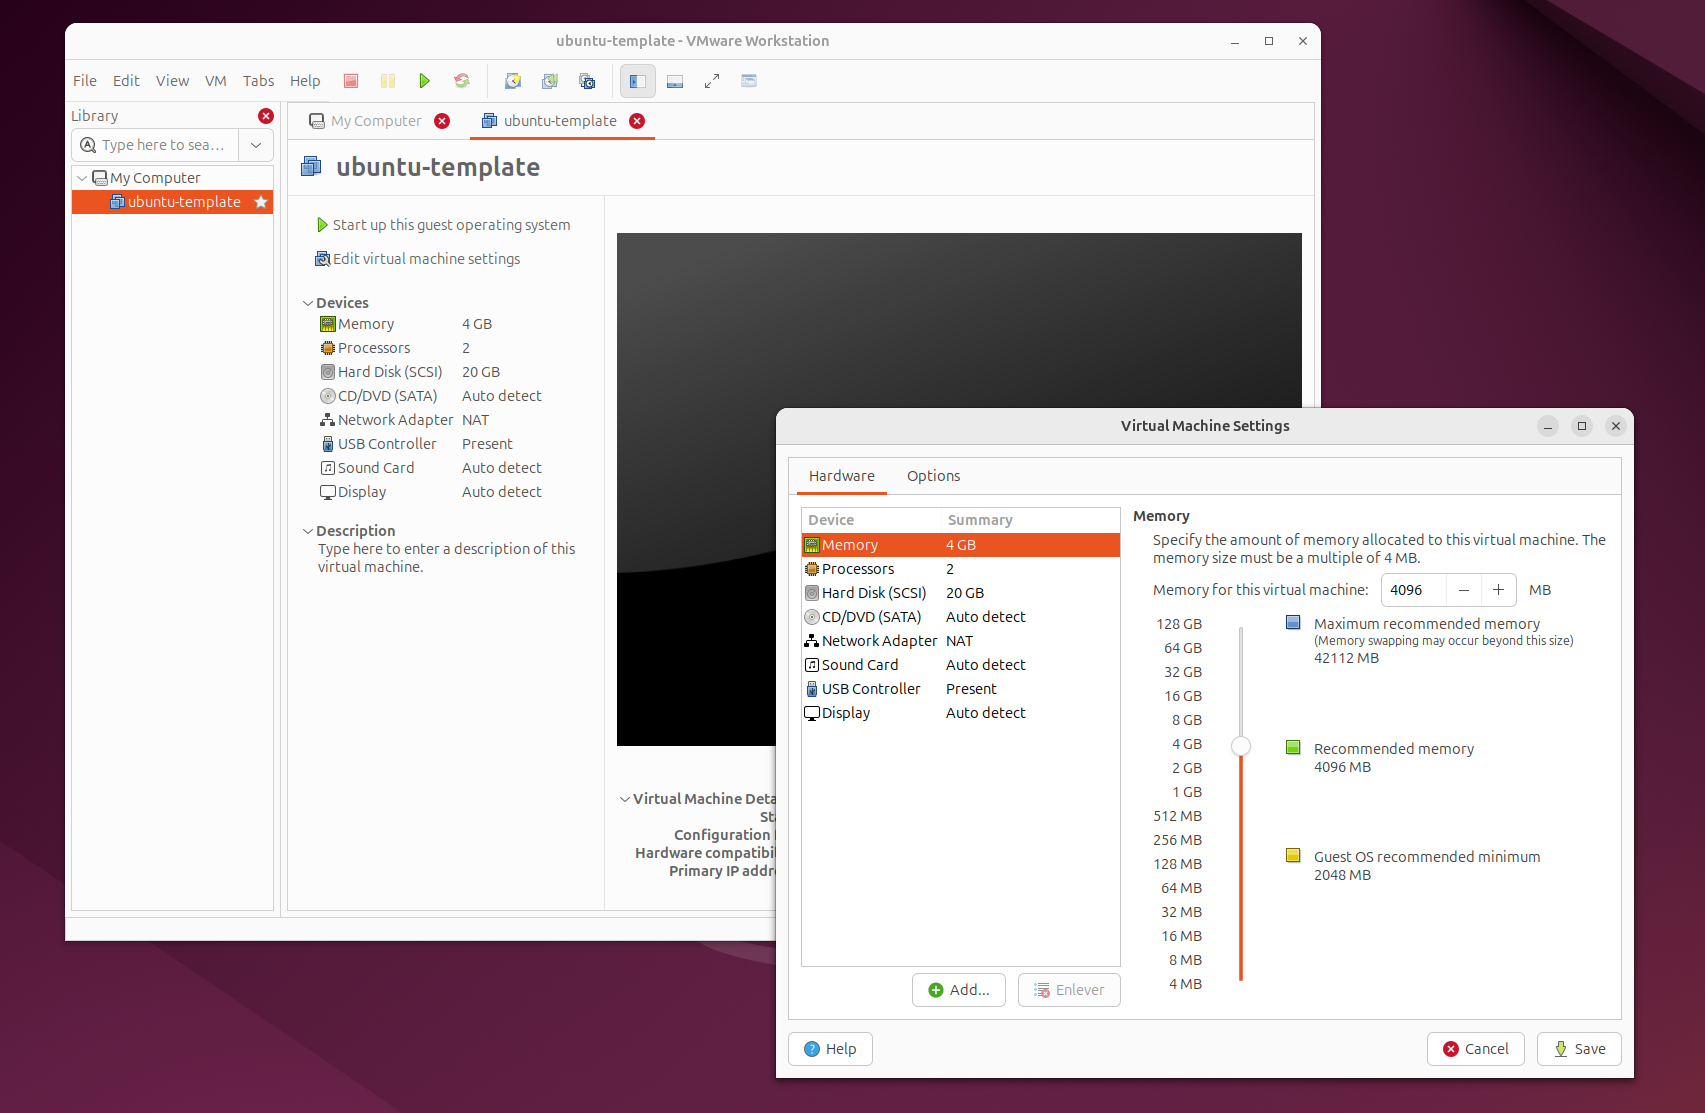Decrease memory with the minus button
This screenshot has width=1705, height=1113.
pos(1464,590)
